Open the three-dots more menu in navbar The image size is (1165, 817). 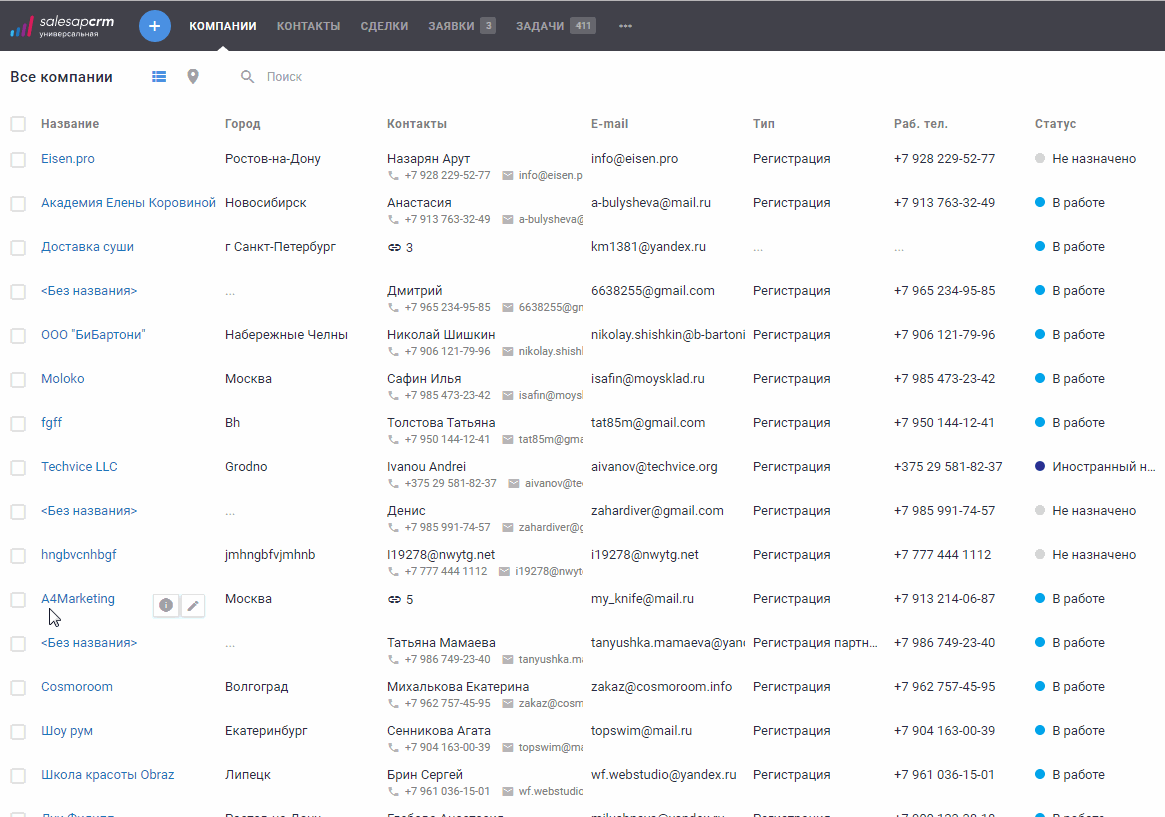pyautogui.click(x=625, y=26)
